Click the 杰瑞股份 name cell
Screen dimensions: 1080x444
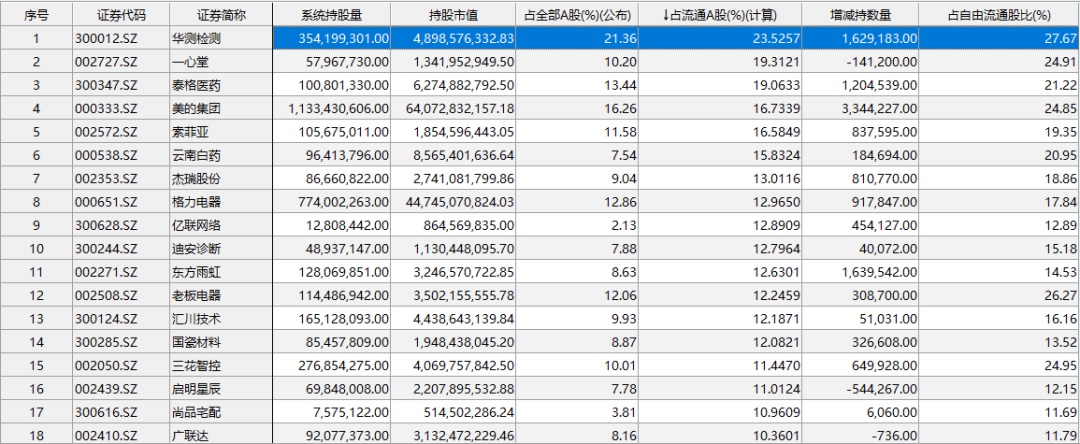221,178
